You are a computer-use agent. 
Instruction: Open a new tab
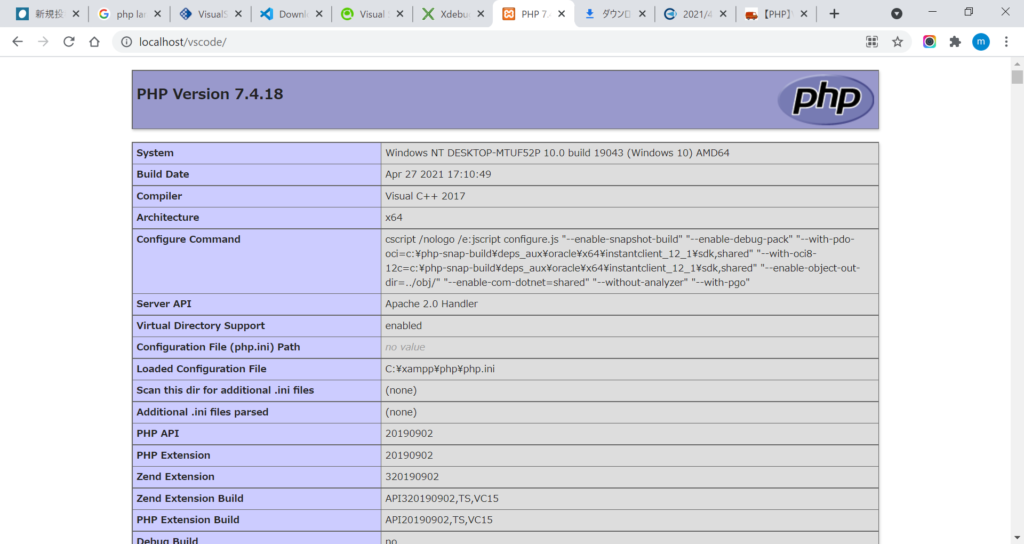click(x=834, y=14)
